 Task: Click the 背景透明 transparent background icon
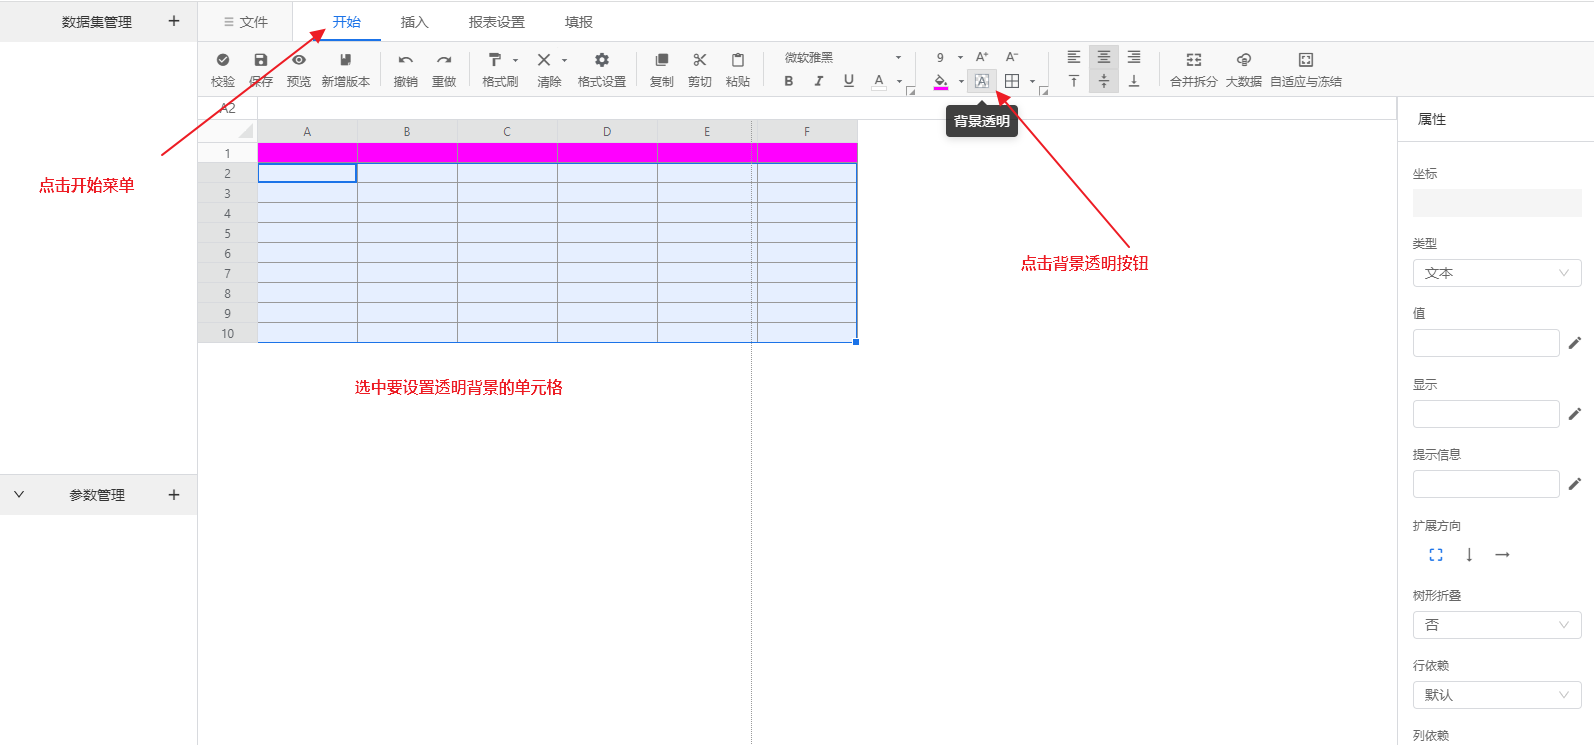pos(982,81)
